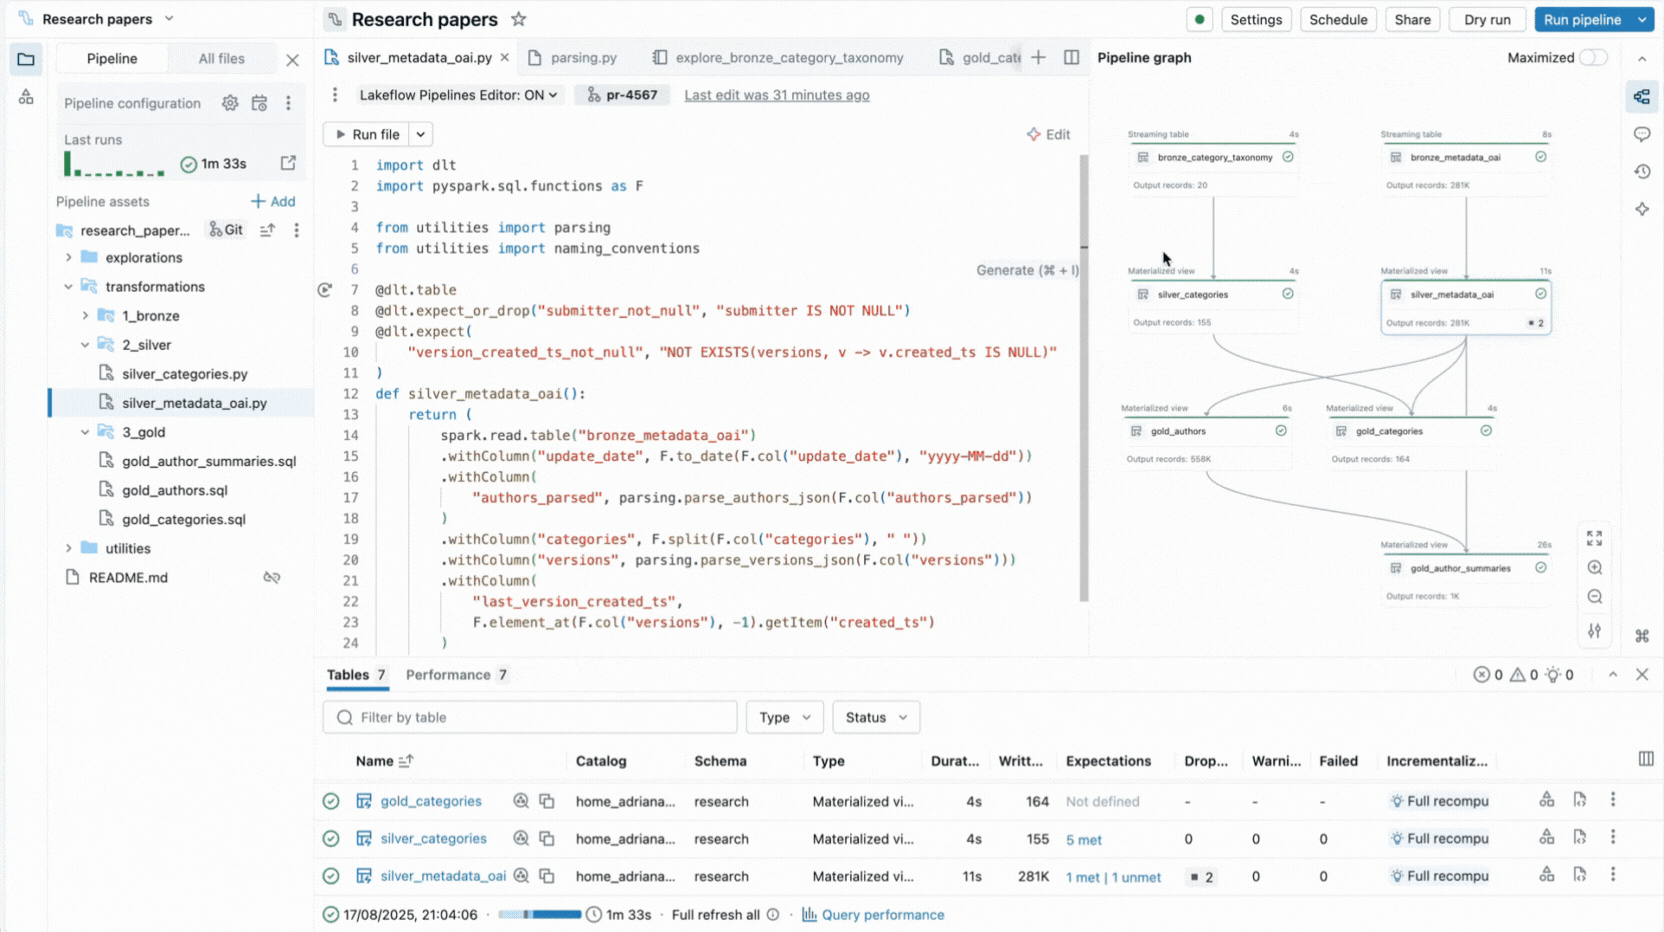Open version history icon in right sidebar
This screenshot has height=932, width=1664.
1642,172
